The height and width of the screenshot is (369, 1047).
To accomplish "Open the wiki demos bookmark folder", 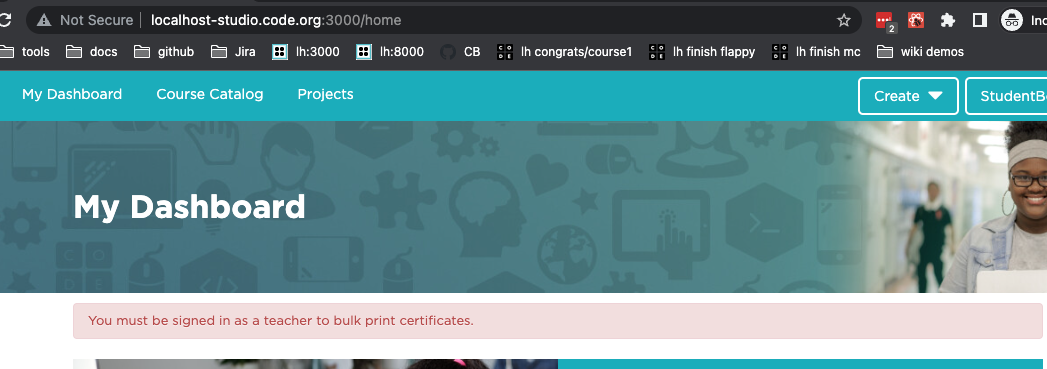I will click(920, 51).
